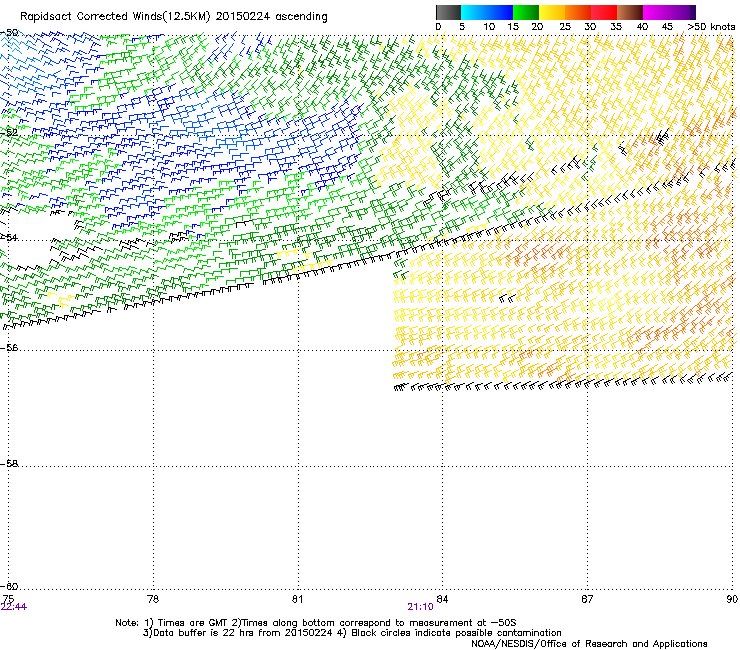Click the '21:10' purple time label

pos(420,607)
